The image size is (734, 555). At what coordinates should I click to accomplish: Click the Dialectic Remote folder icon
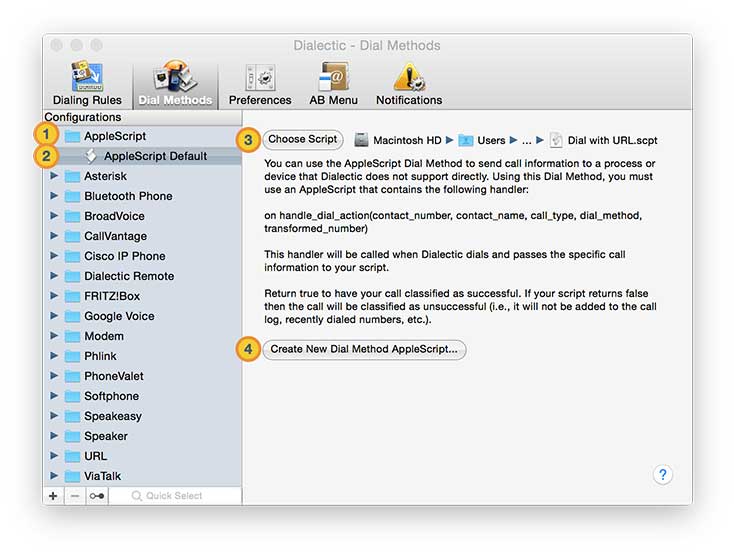point(72,277)
